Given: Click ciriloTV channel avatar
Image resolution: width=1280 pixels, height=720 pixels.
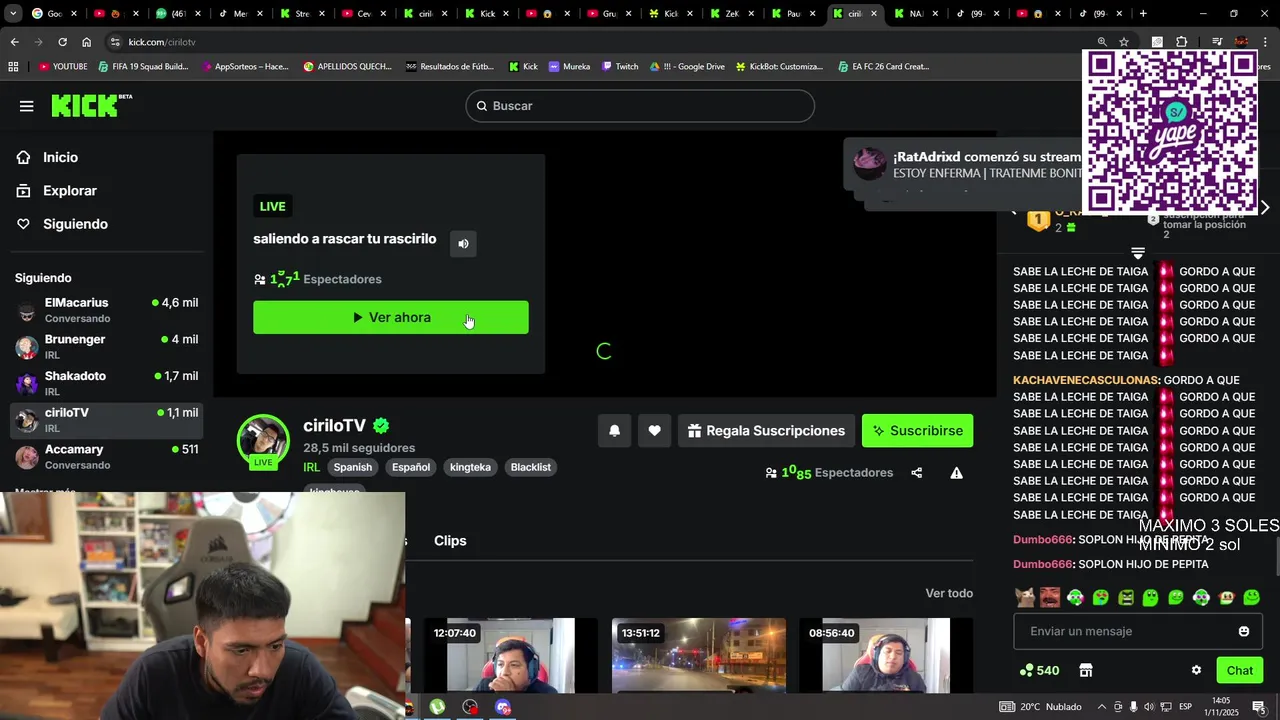Looking at the screenshot, I should [263, 440].
